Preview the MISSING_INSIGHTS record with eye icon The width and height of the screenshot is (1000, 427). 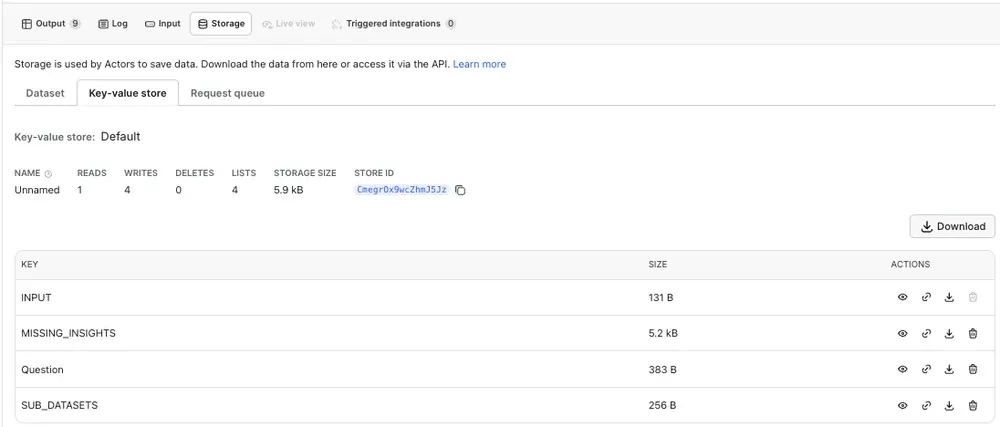tap(902, 333)
